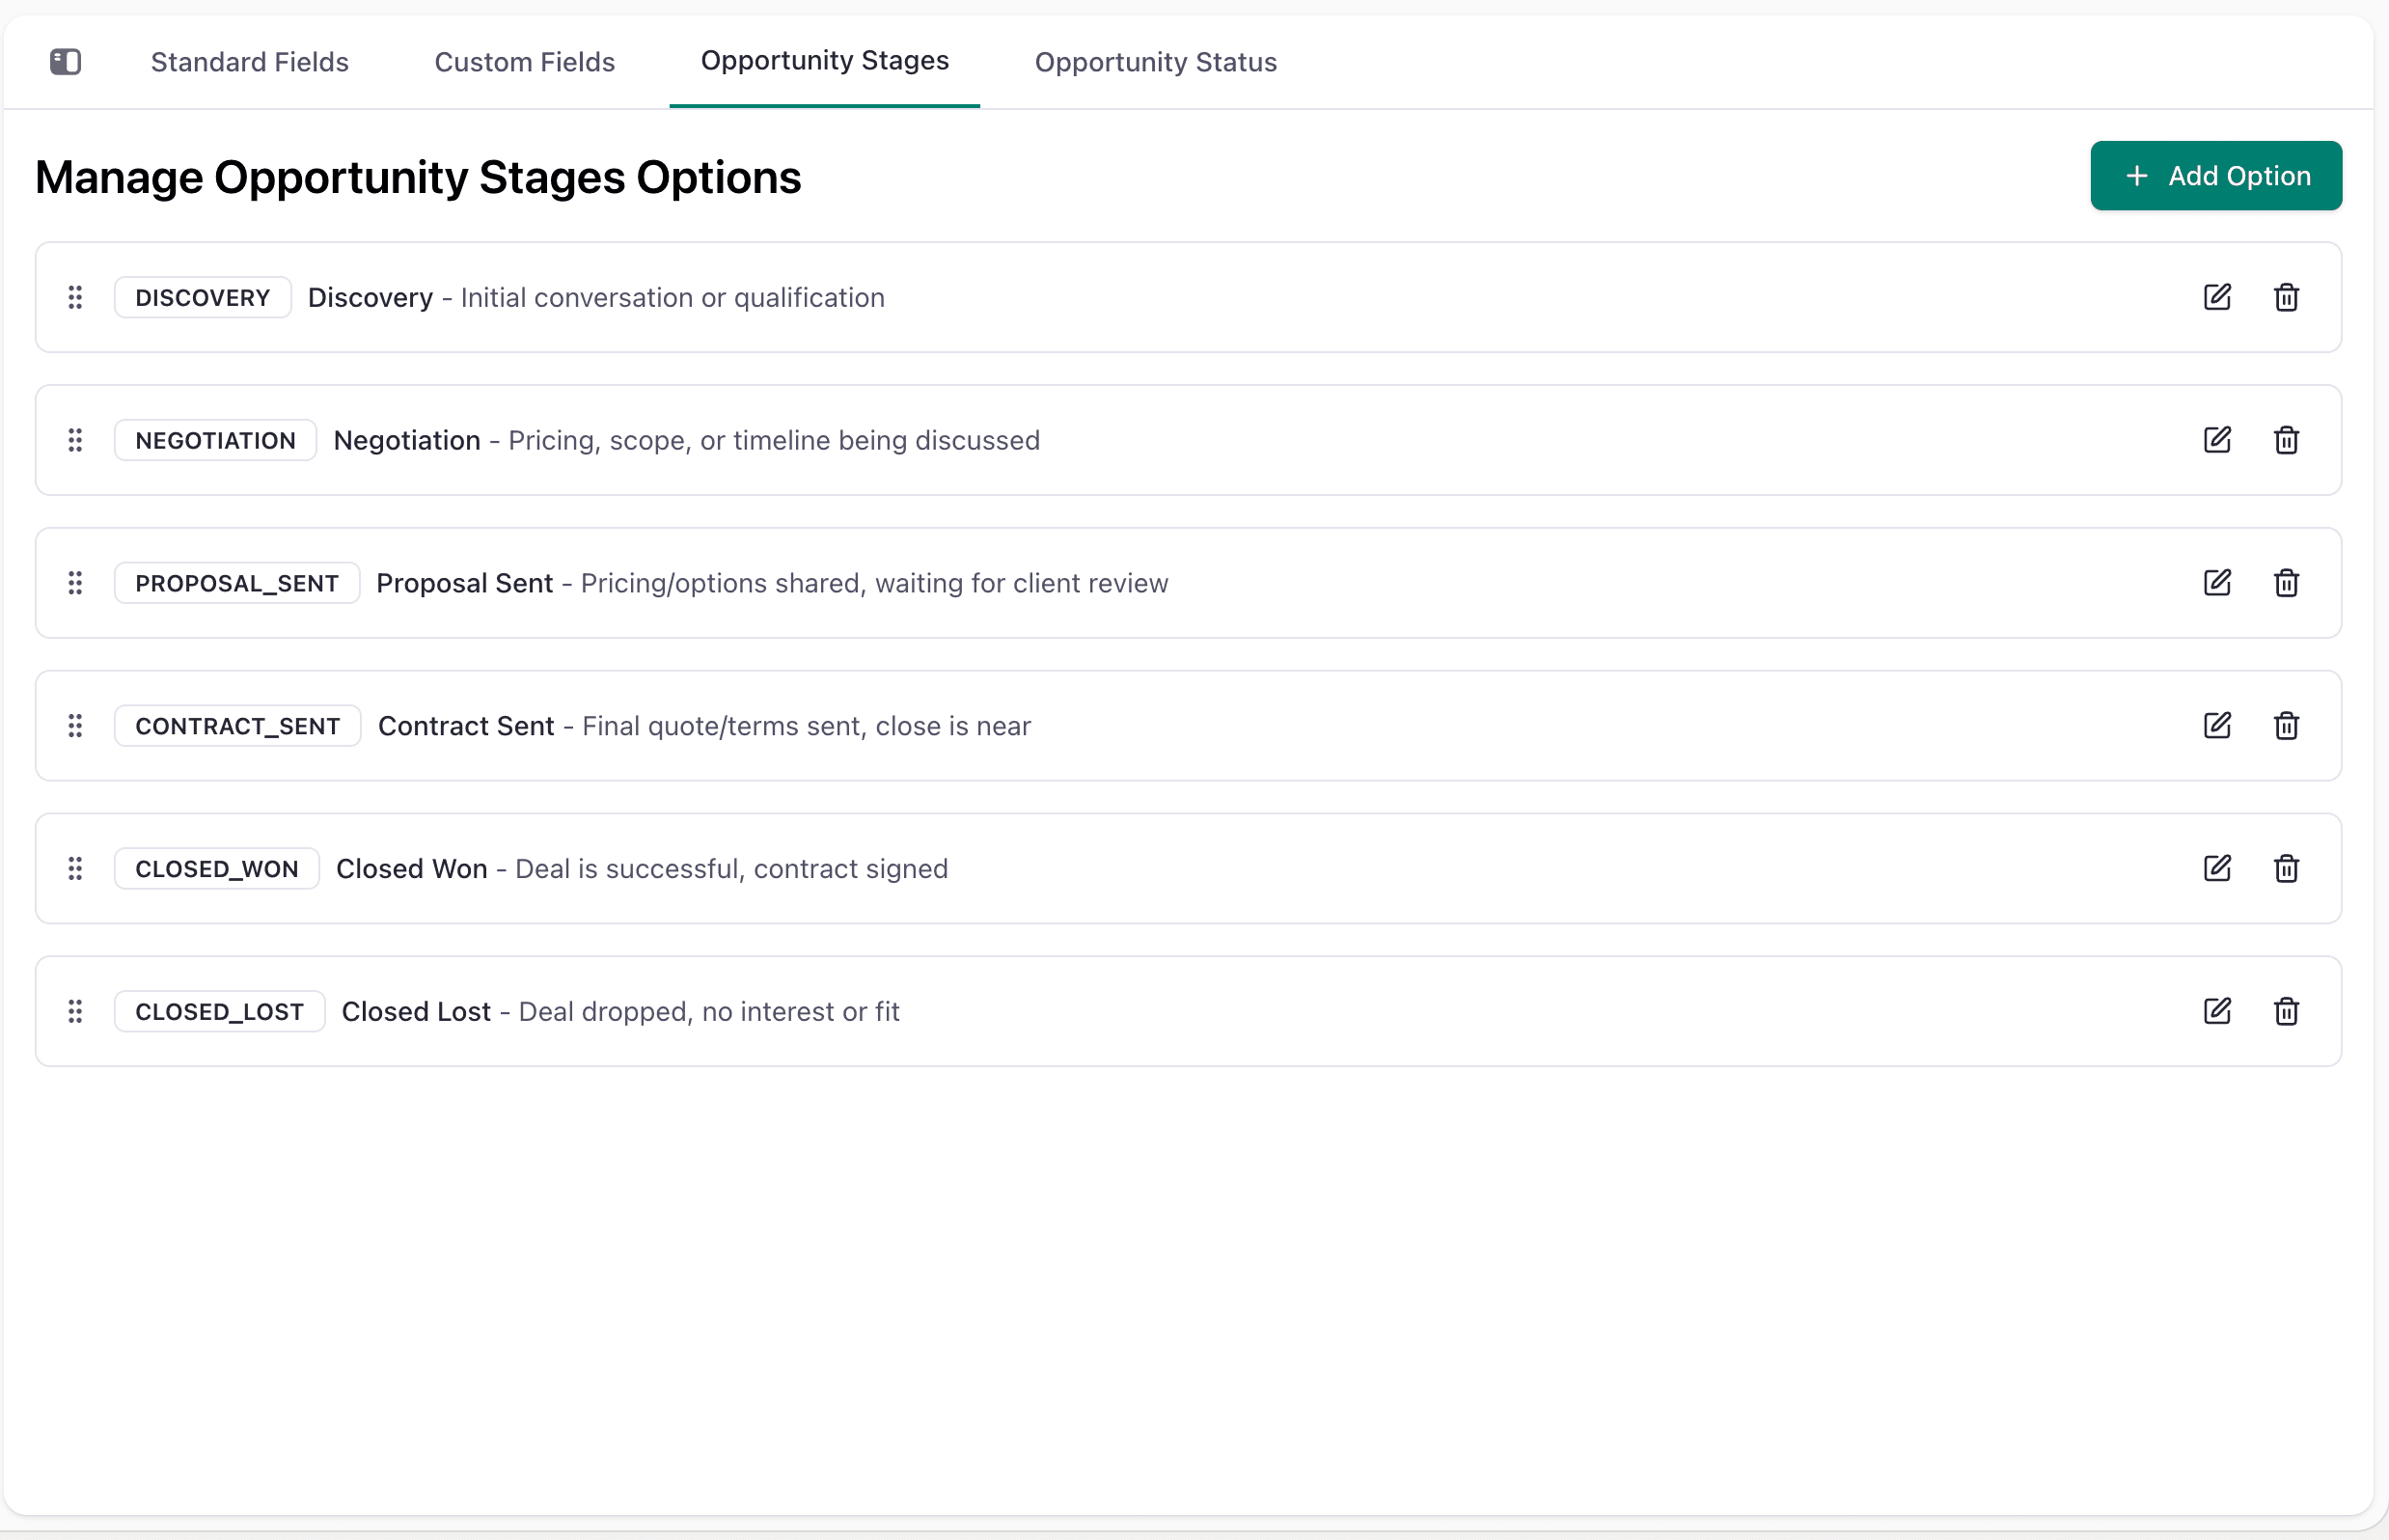Delete the Contract Sent stage option
The image size is (2389, 1540).
2286,726
